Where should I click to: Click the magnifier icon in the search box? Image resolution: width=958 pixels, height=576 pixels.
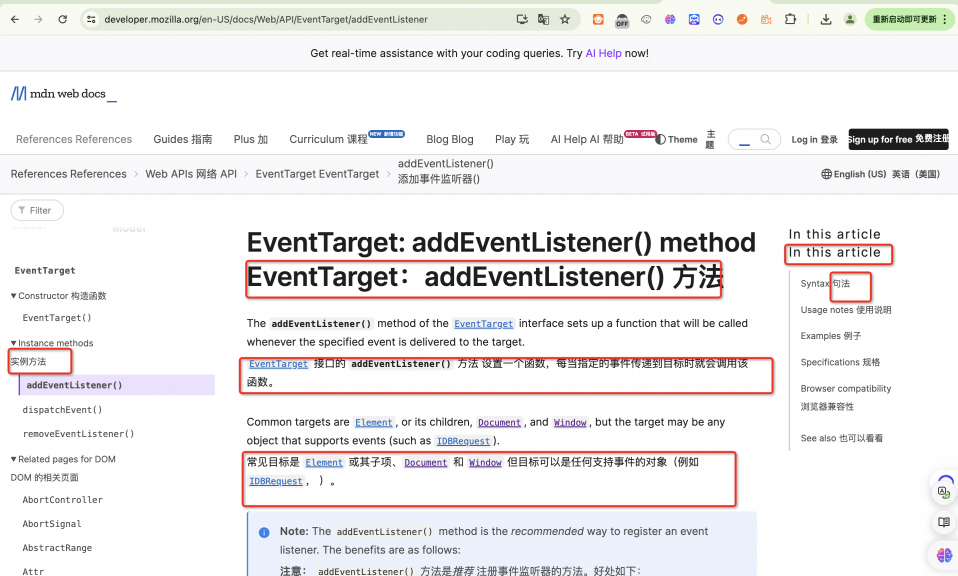(x=766, y=139)
